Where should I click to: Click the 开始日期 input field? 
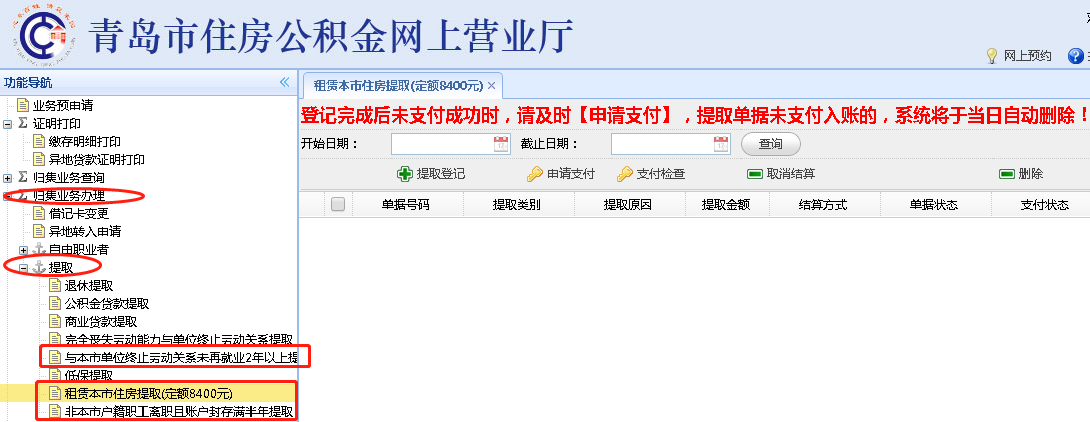[x=442, y=144]
